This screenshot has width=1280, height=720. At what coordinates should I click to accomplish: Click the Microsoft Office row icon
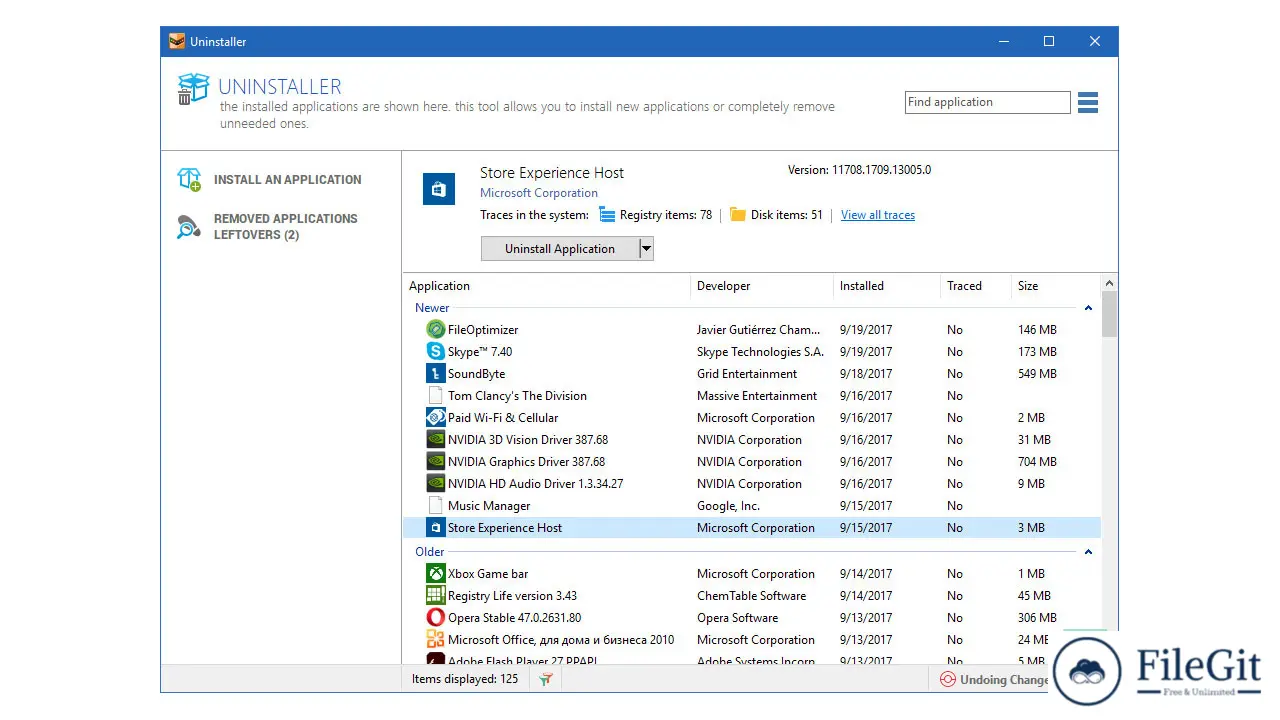[x=435, y=640]
